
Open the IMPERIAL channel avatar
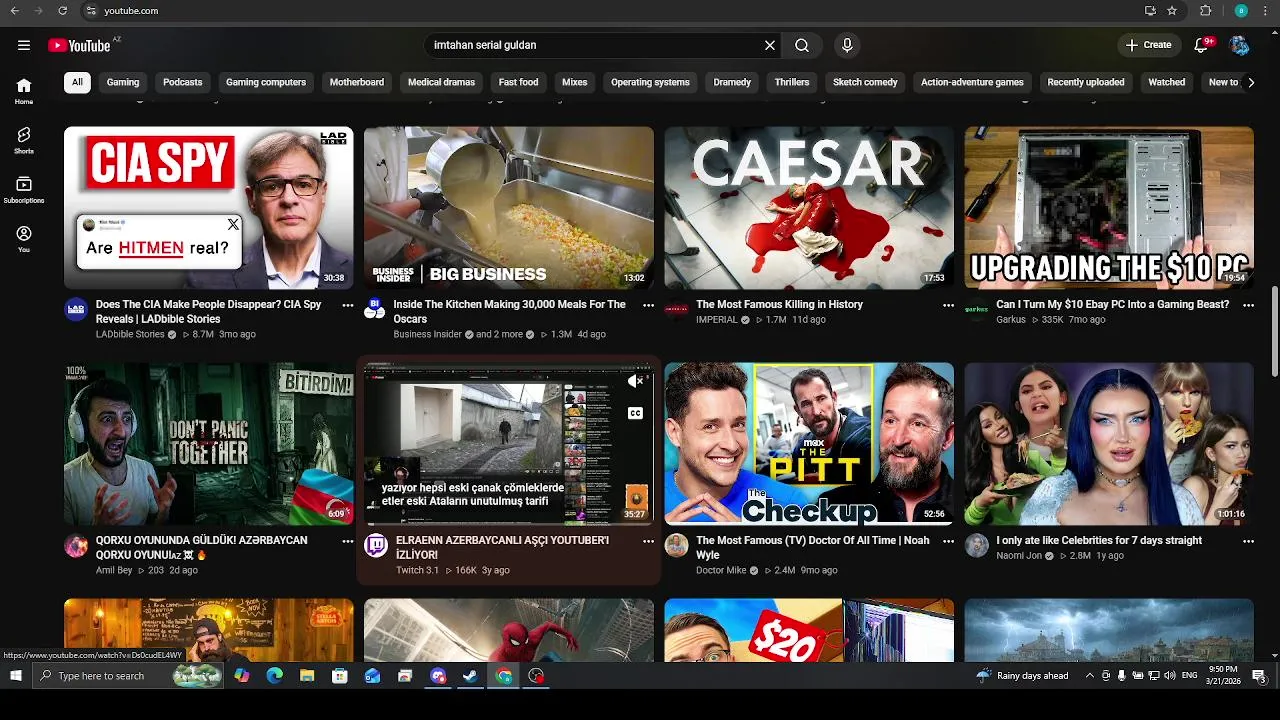pos(677,309)
